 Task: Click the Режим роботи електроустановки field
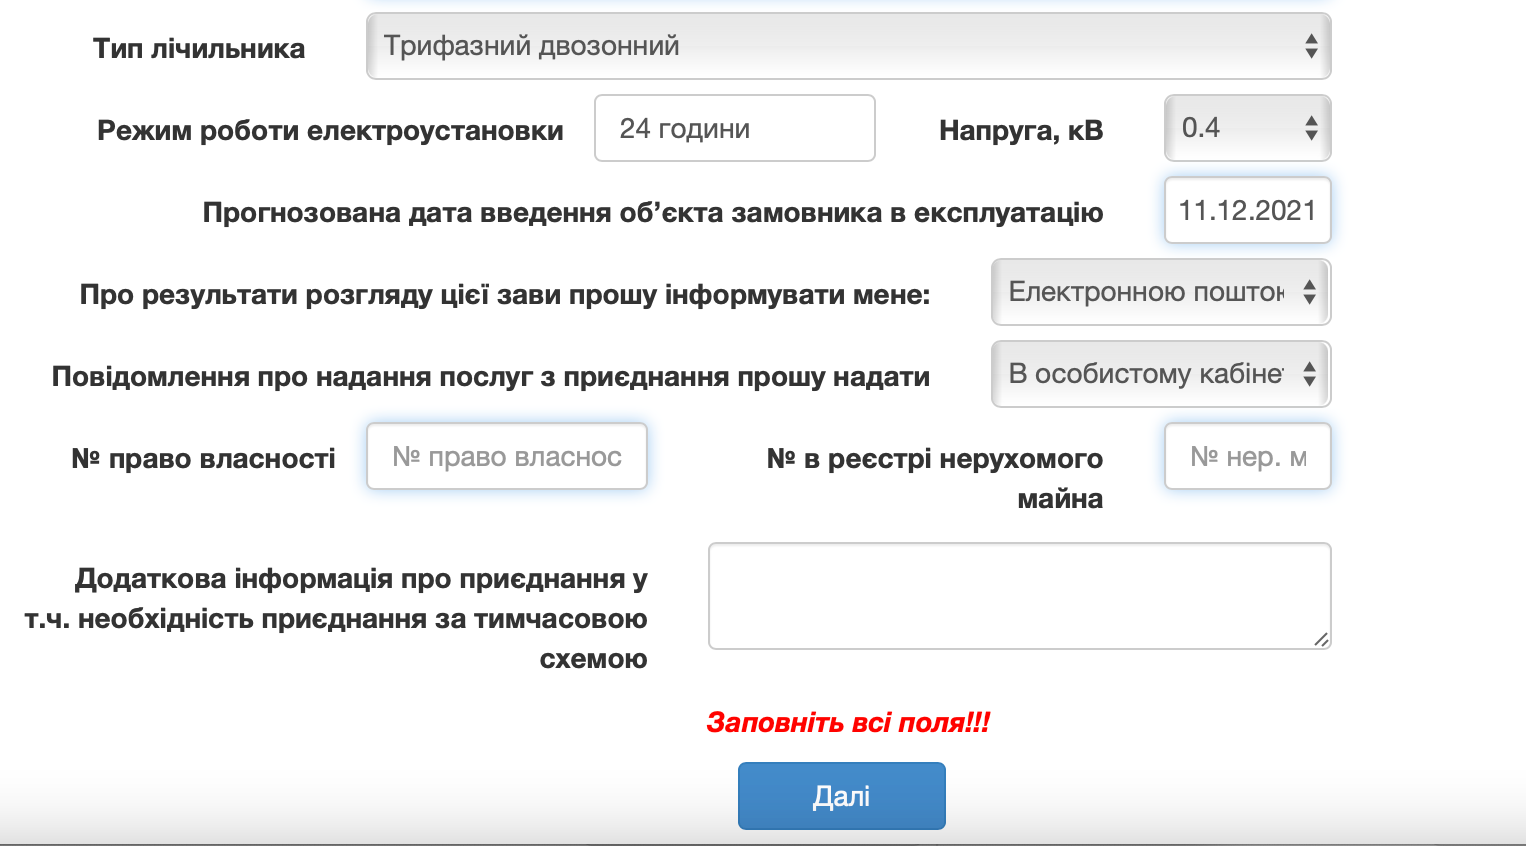pyautogui.click(x=735, y=128)
